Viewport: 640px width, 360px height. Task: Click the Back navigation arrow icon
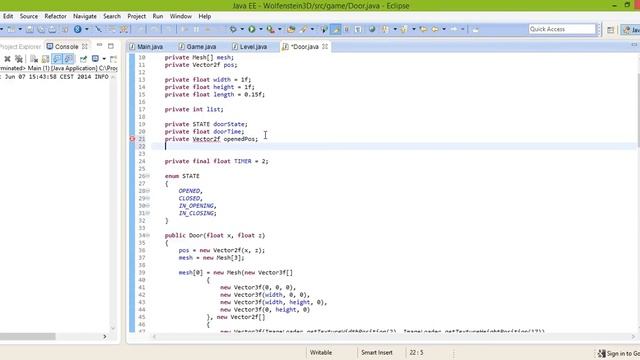point(435,29)
